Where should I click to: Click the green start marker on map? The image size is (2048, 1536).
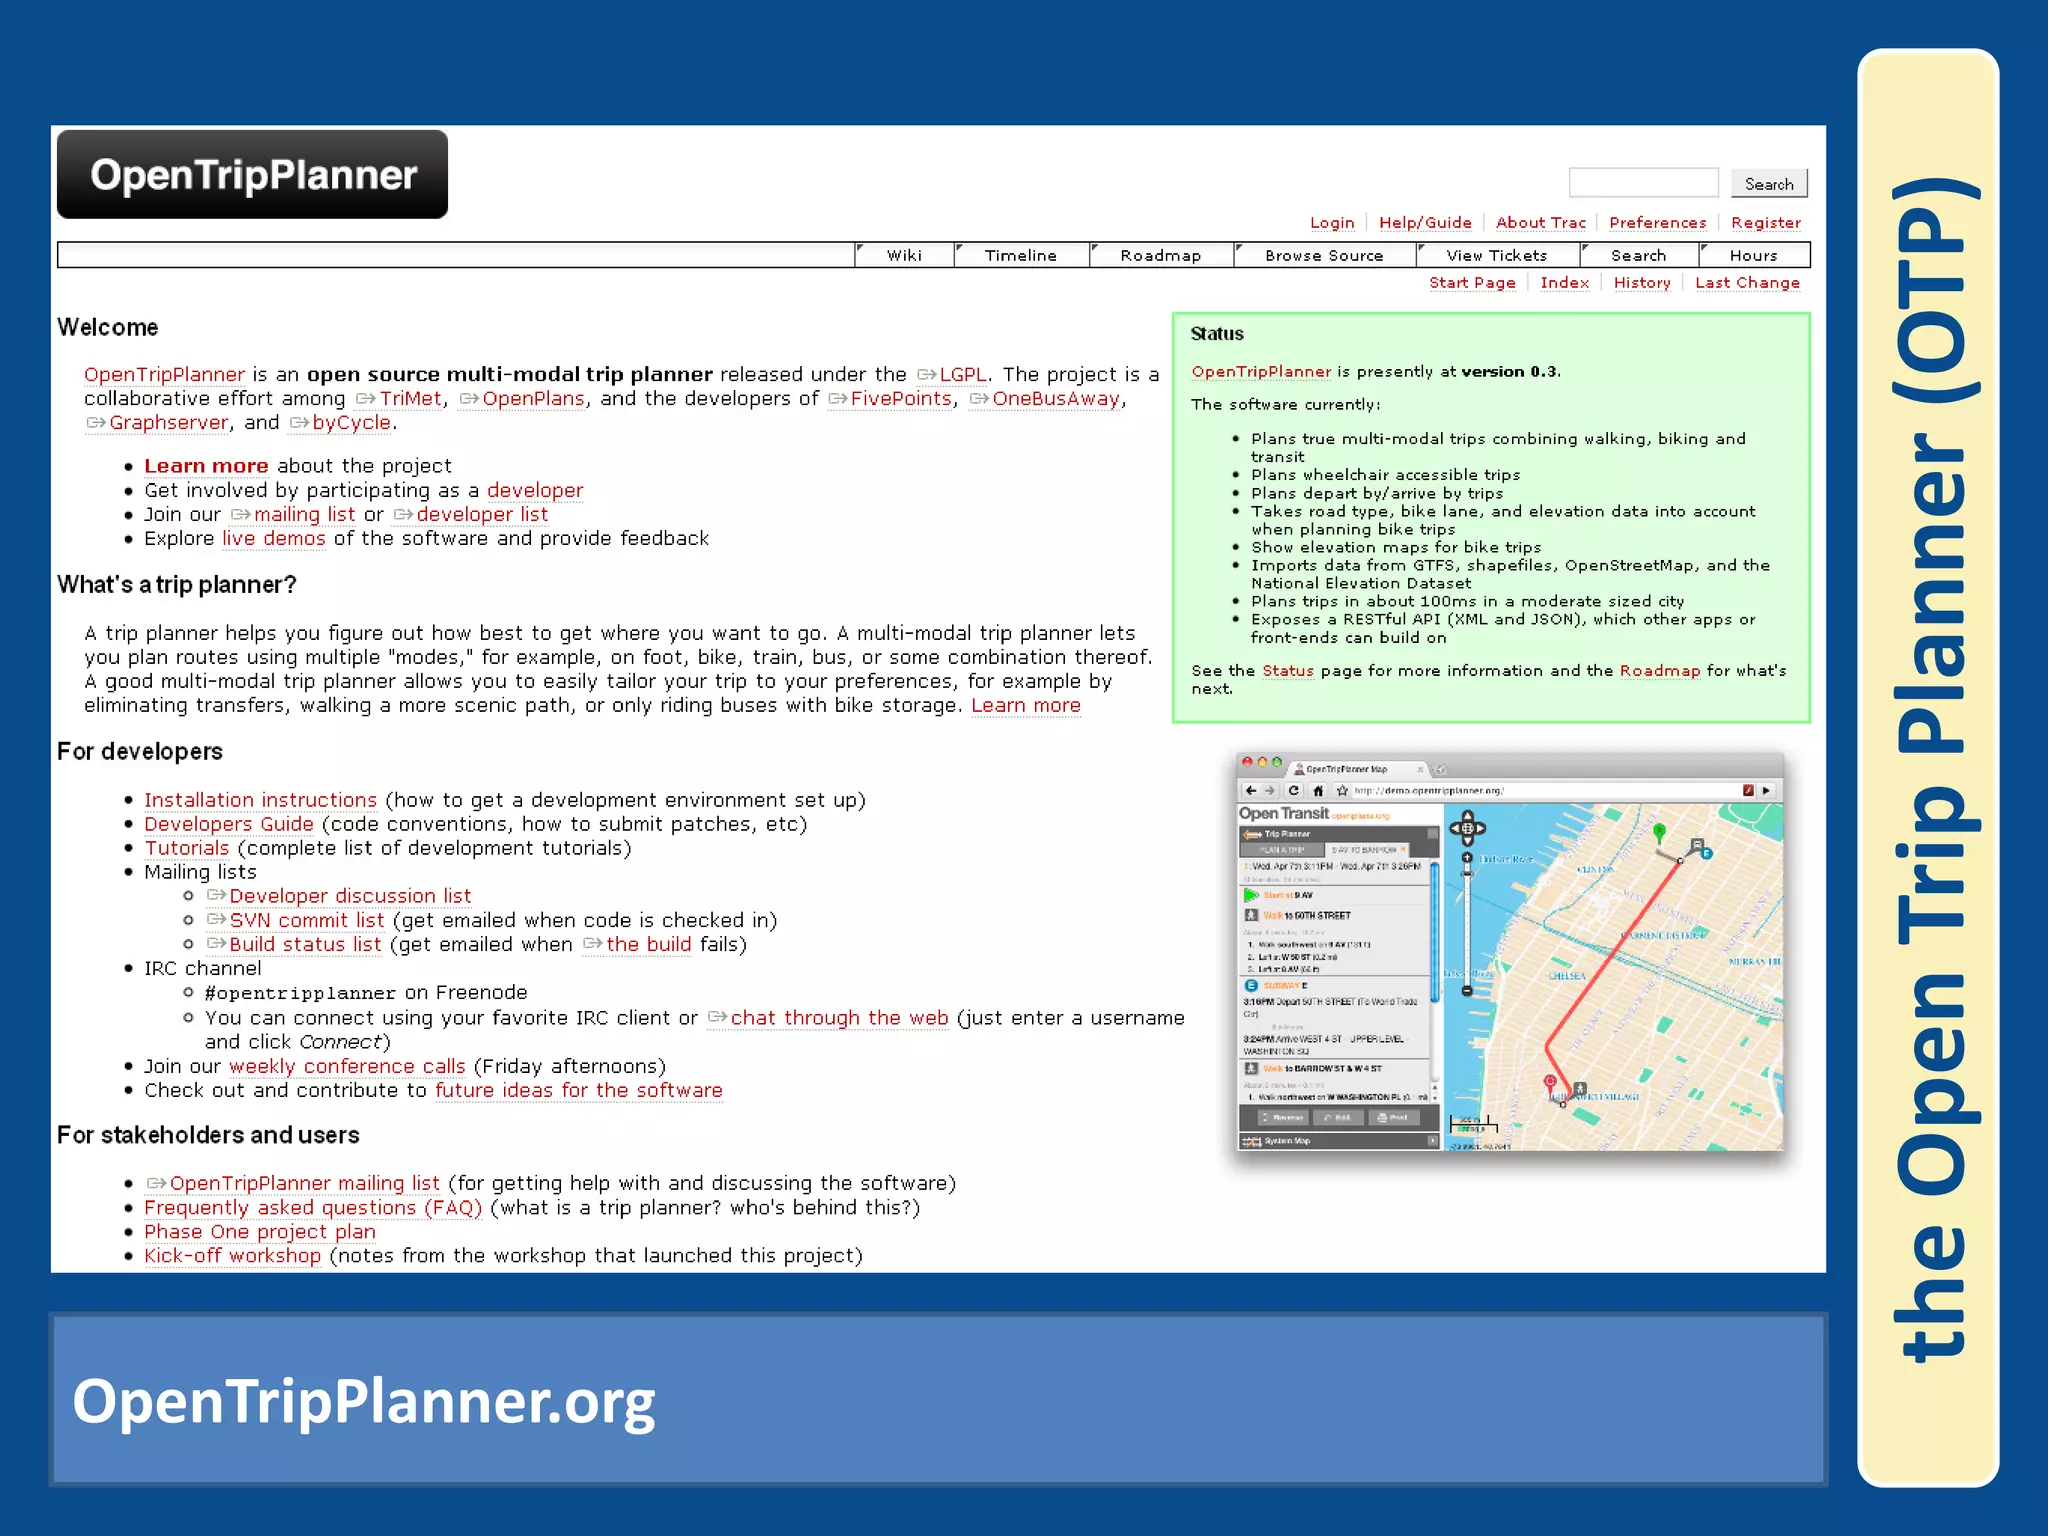click(x=1659, y=832)
